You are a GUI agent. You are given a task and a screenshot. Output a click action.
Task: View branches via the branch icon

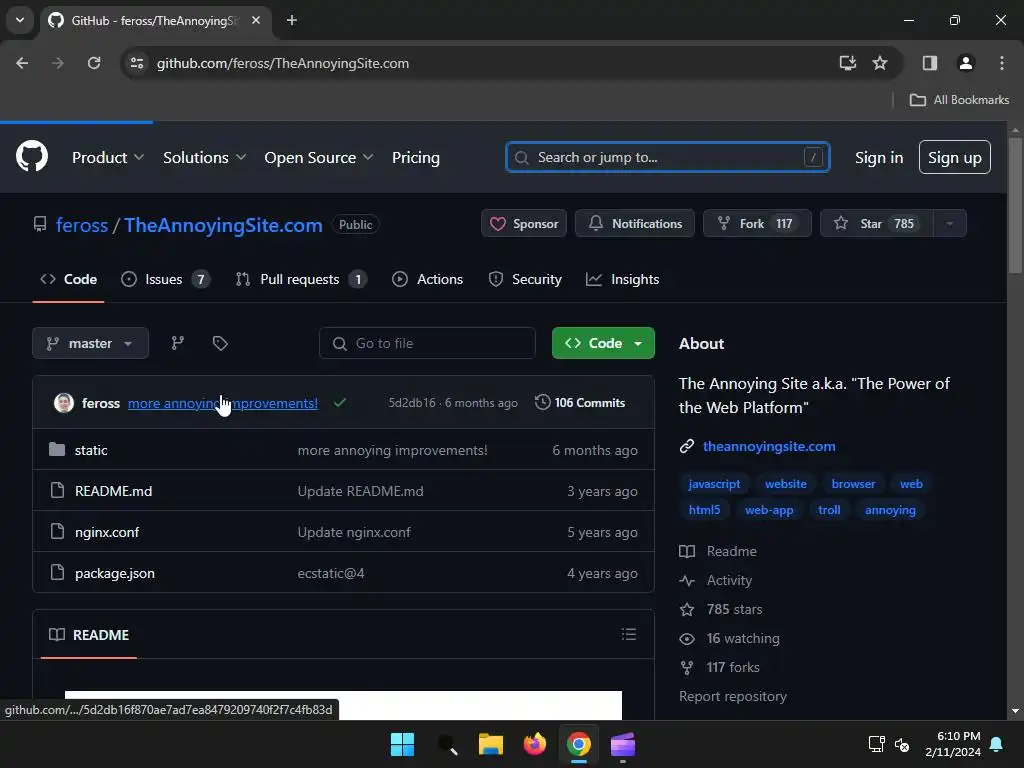(x=178, y=343)
